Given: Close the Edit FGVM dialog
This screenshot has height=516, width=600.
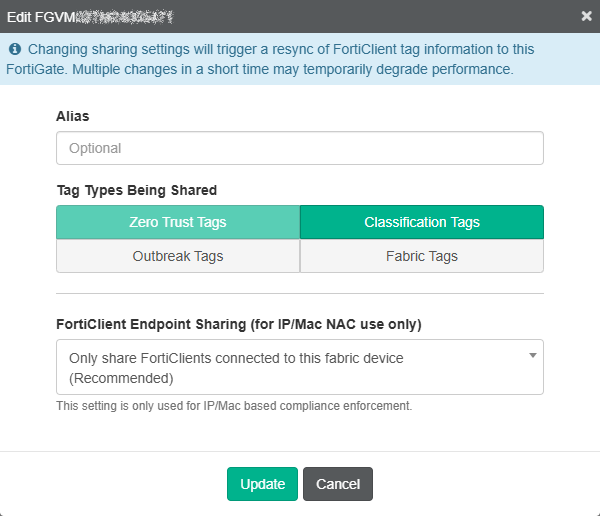Looking at the screenshot, I should 586,16.
